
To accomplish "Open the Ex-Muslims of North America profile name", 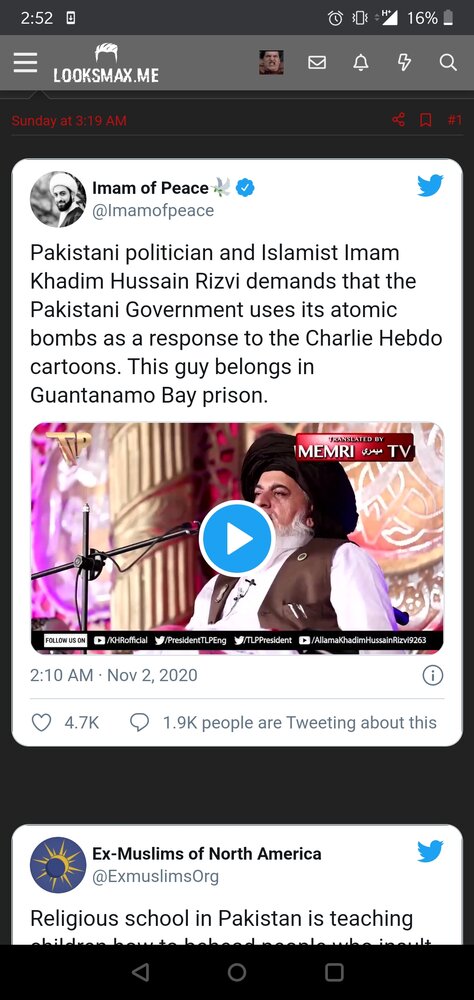I will (207, 853).
